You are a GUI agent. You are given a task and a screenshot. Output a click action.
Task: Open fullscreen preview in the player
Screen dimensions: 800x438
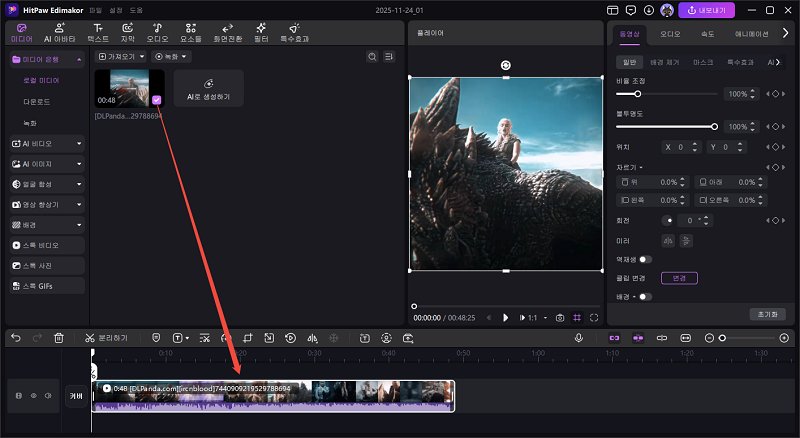click(594, 317)
